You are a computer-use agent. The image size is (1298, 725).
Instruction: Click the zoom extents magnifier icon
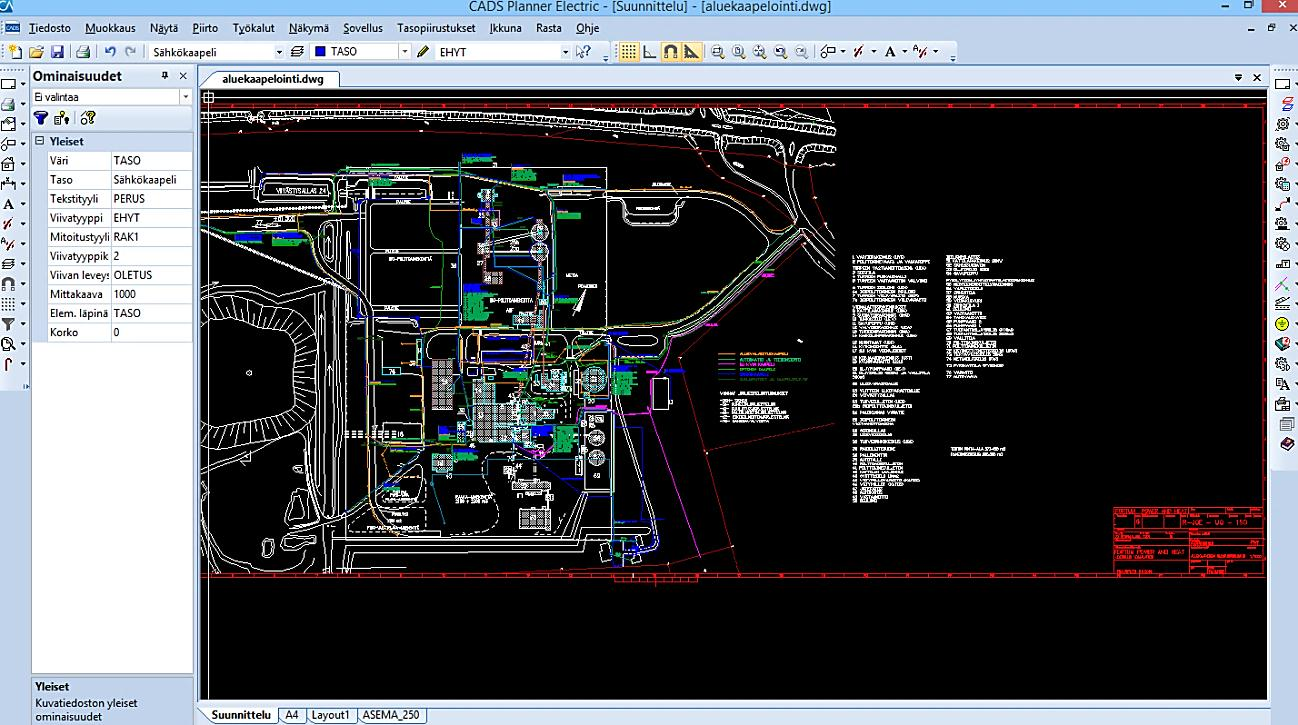click(760, 51)
